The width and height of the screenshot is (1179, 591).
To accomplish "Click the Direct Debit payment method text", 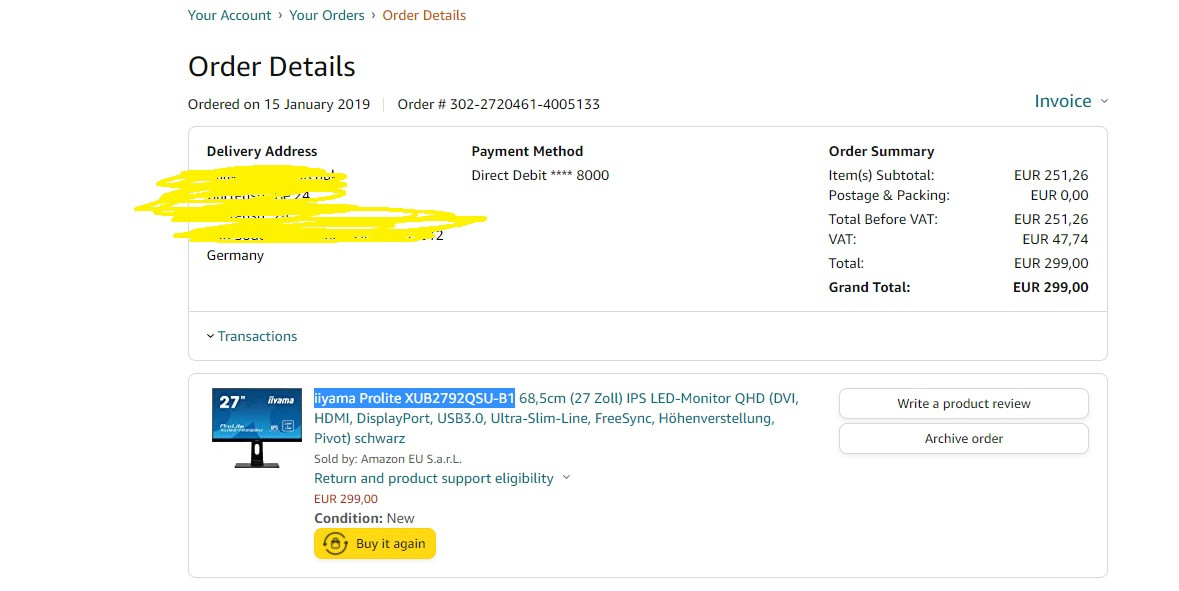I will tap(540, 175).
